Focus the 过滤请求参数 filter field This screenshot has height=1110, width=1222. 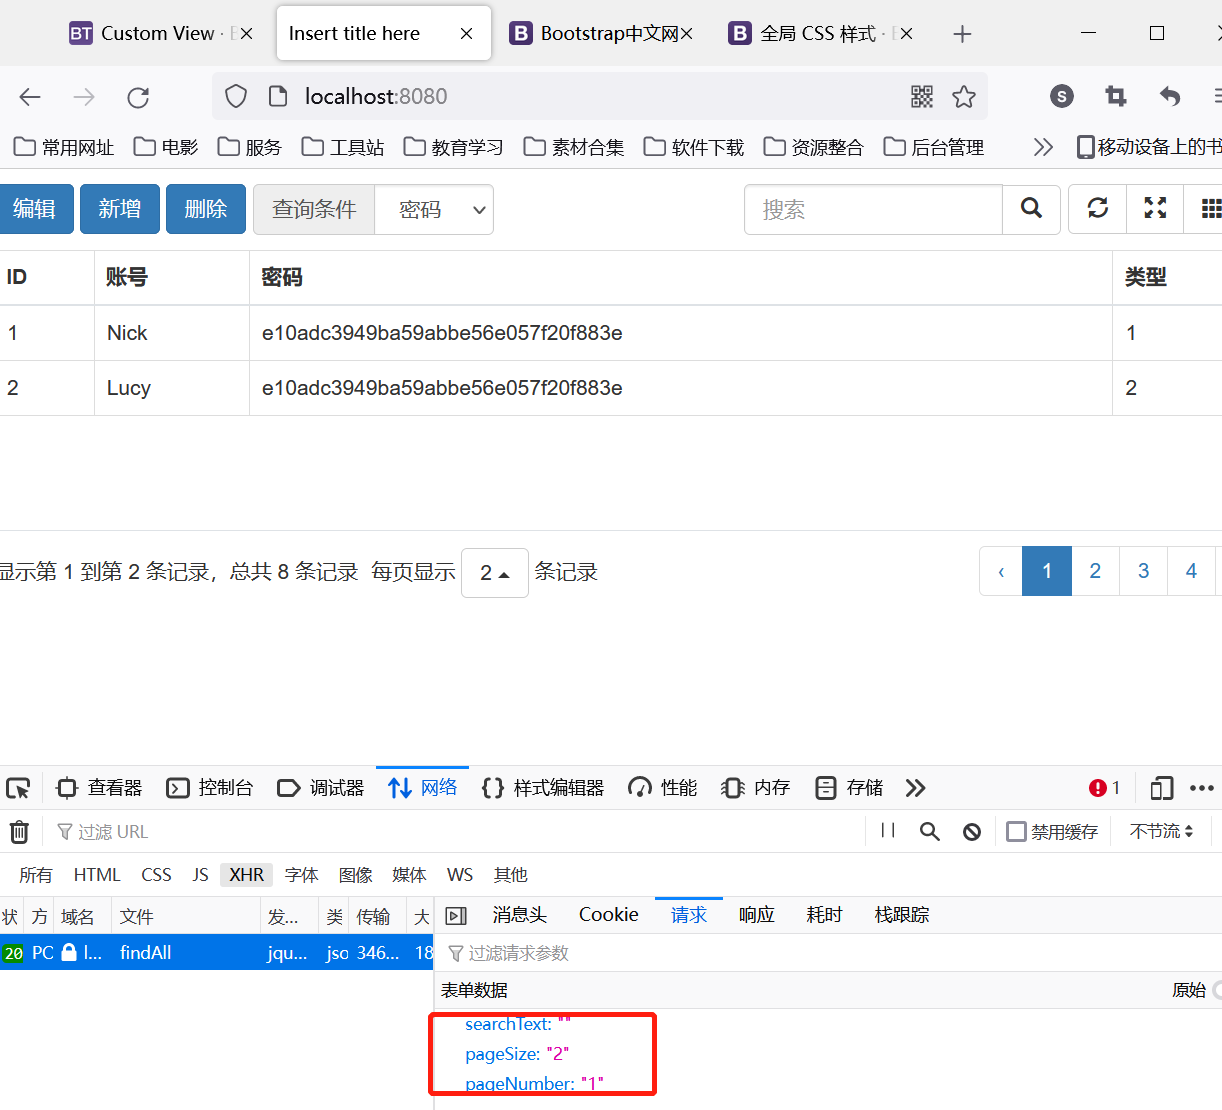click(x=826, y=953)
